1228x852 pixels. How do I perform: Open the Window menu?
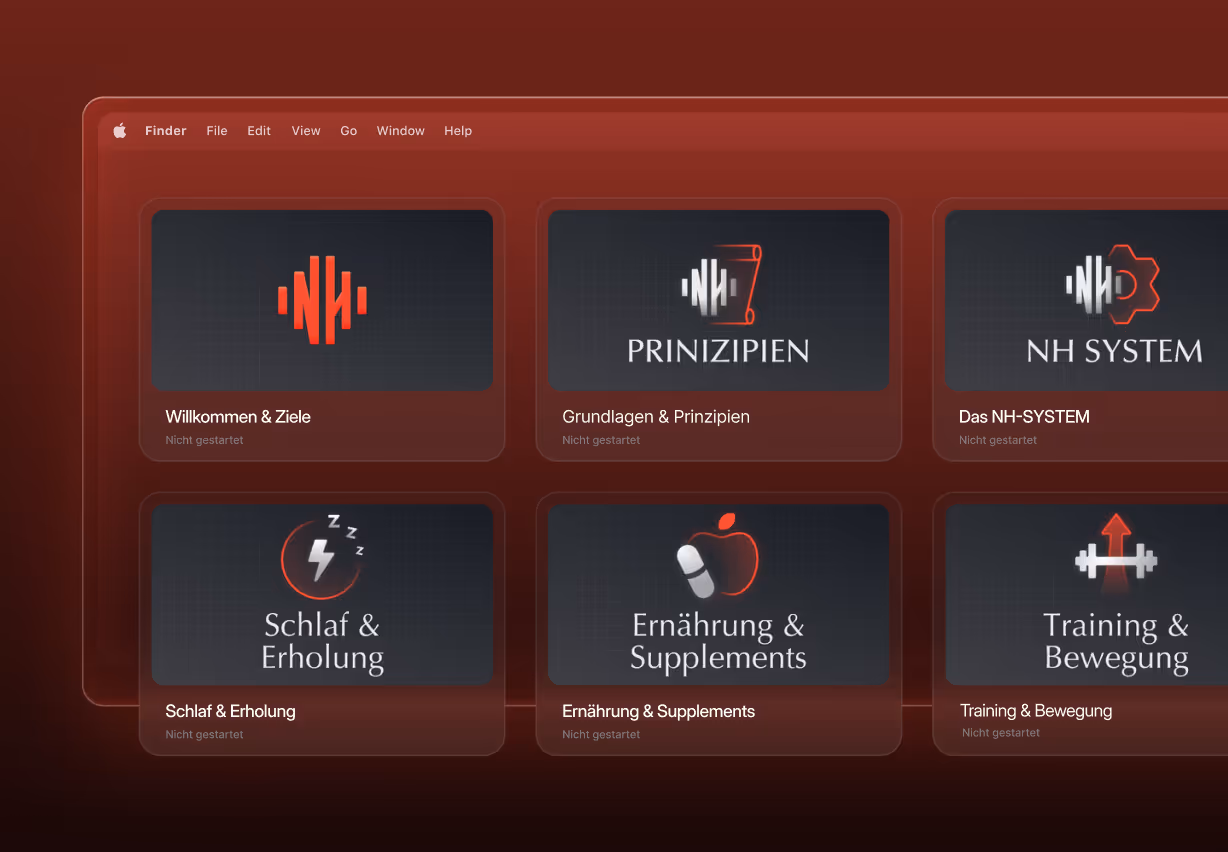[x=400, y=131]
